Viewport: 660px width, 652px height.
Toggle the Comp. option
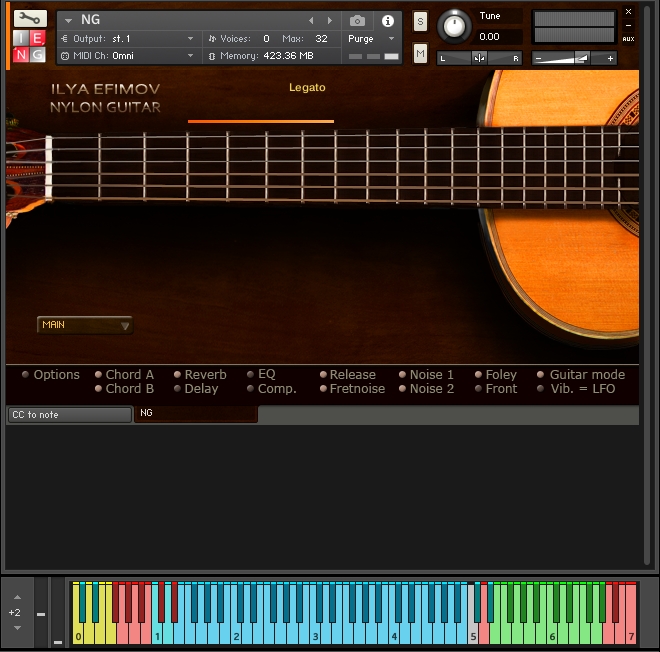pos(250,389)
